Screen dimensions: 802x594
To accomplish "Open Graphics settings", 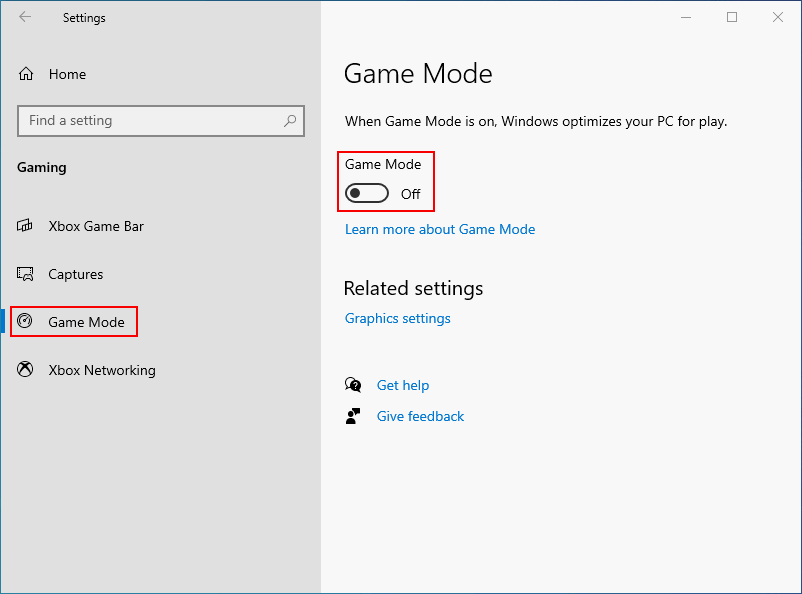I will pos(400,318).
